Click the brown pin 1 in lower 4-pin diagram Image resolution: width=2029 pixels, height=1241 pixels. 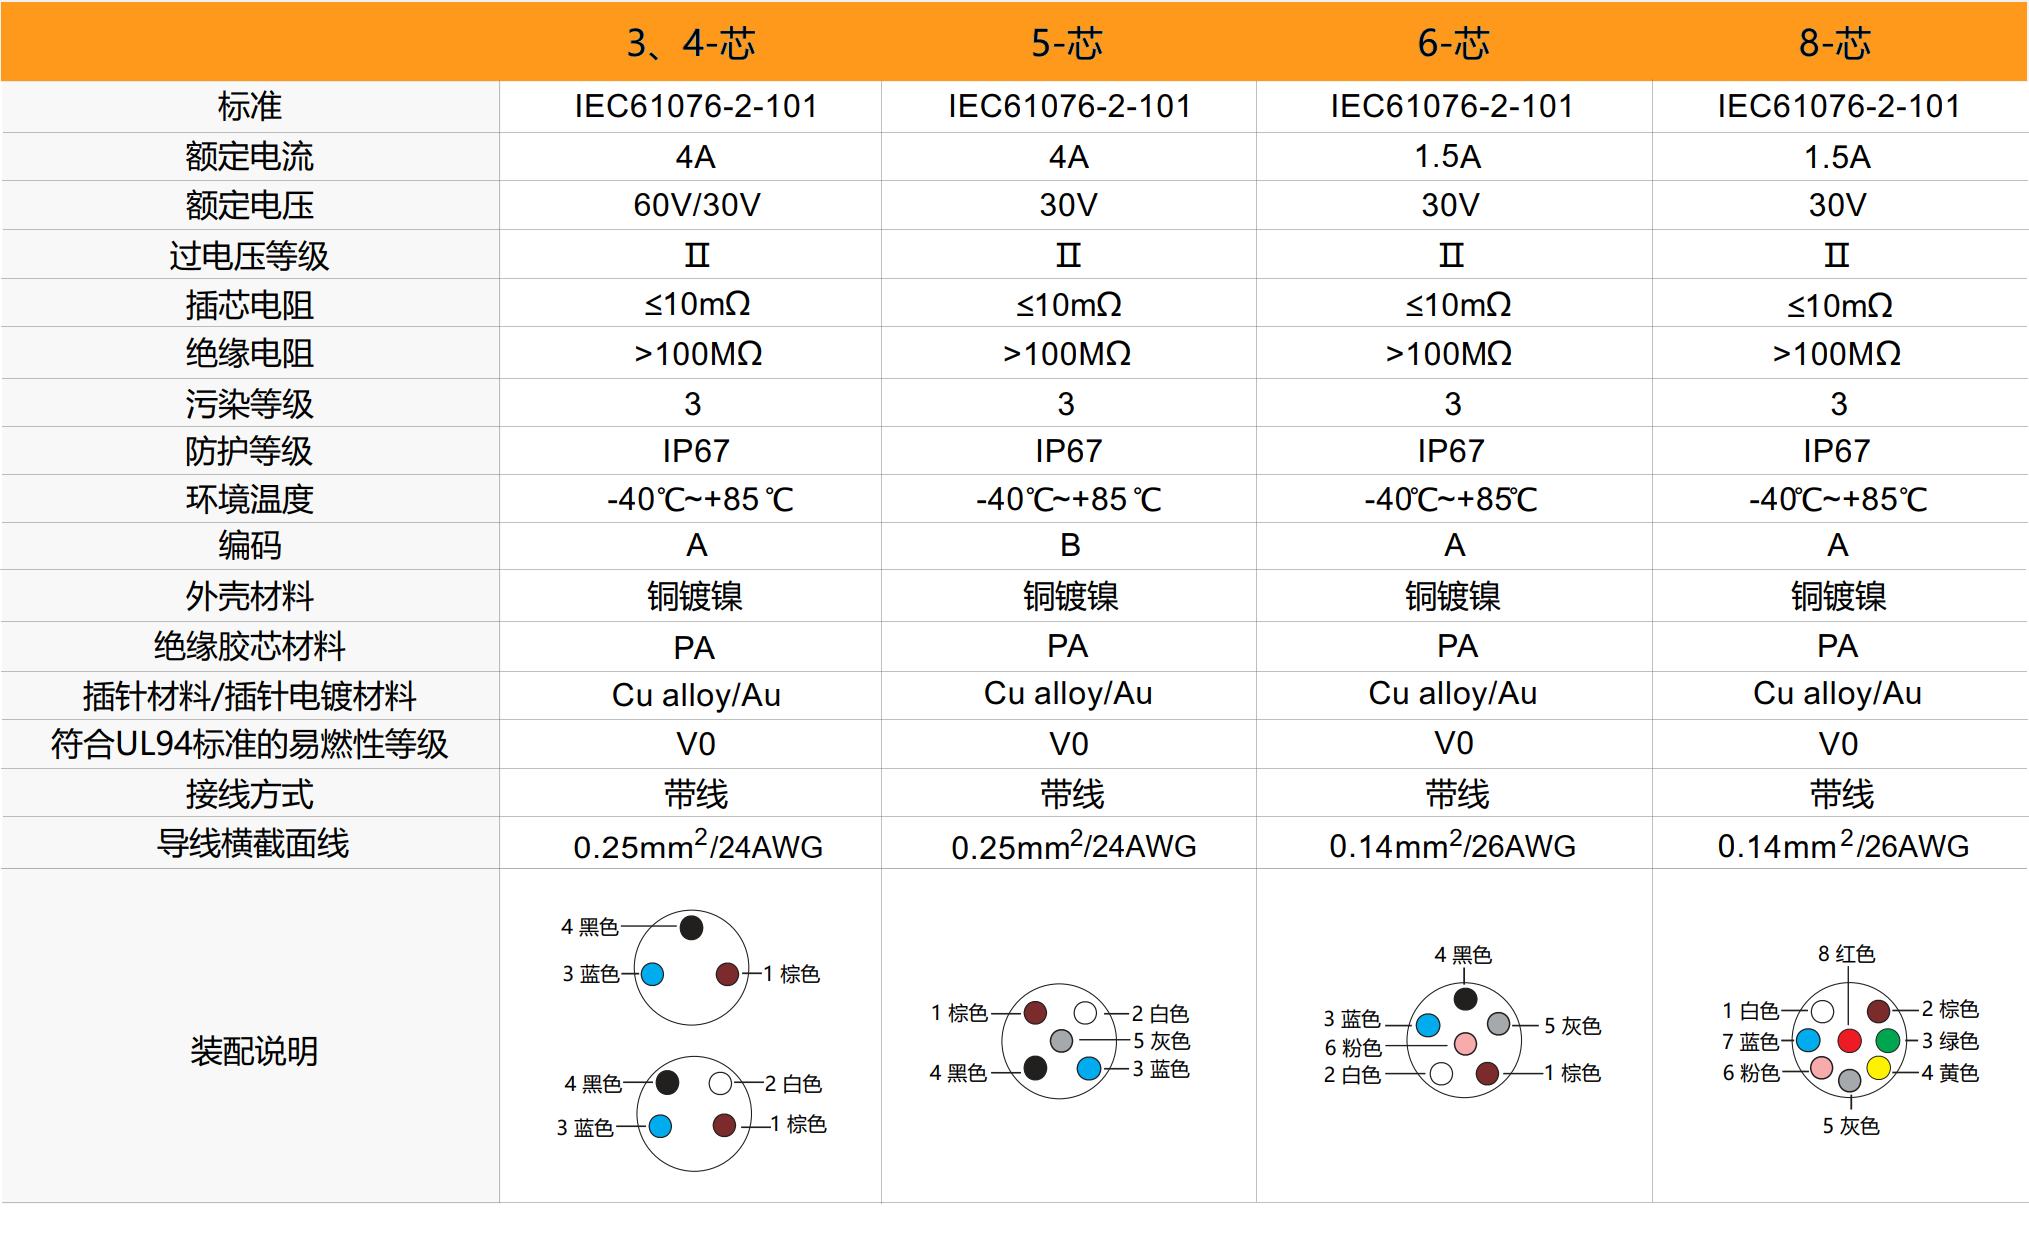(x=724, y=1125)
